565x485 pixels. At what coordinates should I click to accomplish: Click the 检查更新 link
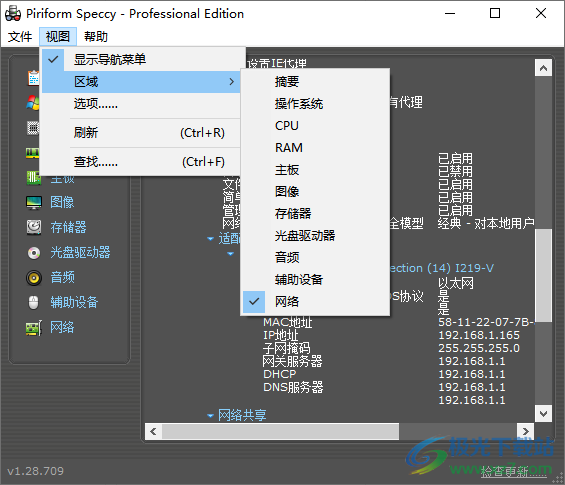point(513,472)
